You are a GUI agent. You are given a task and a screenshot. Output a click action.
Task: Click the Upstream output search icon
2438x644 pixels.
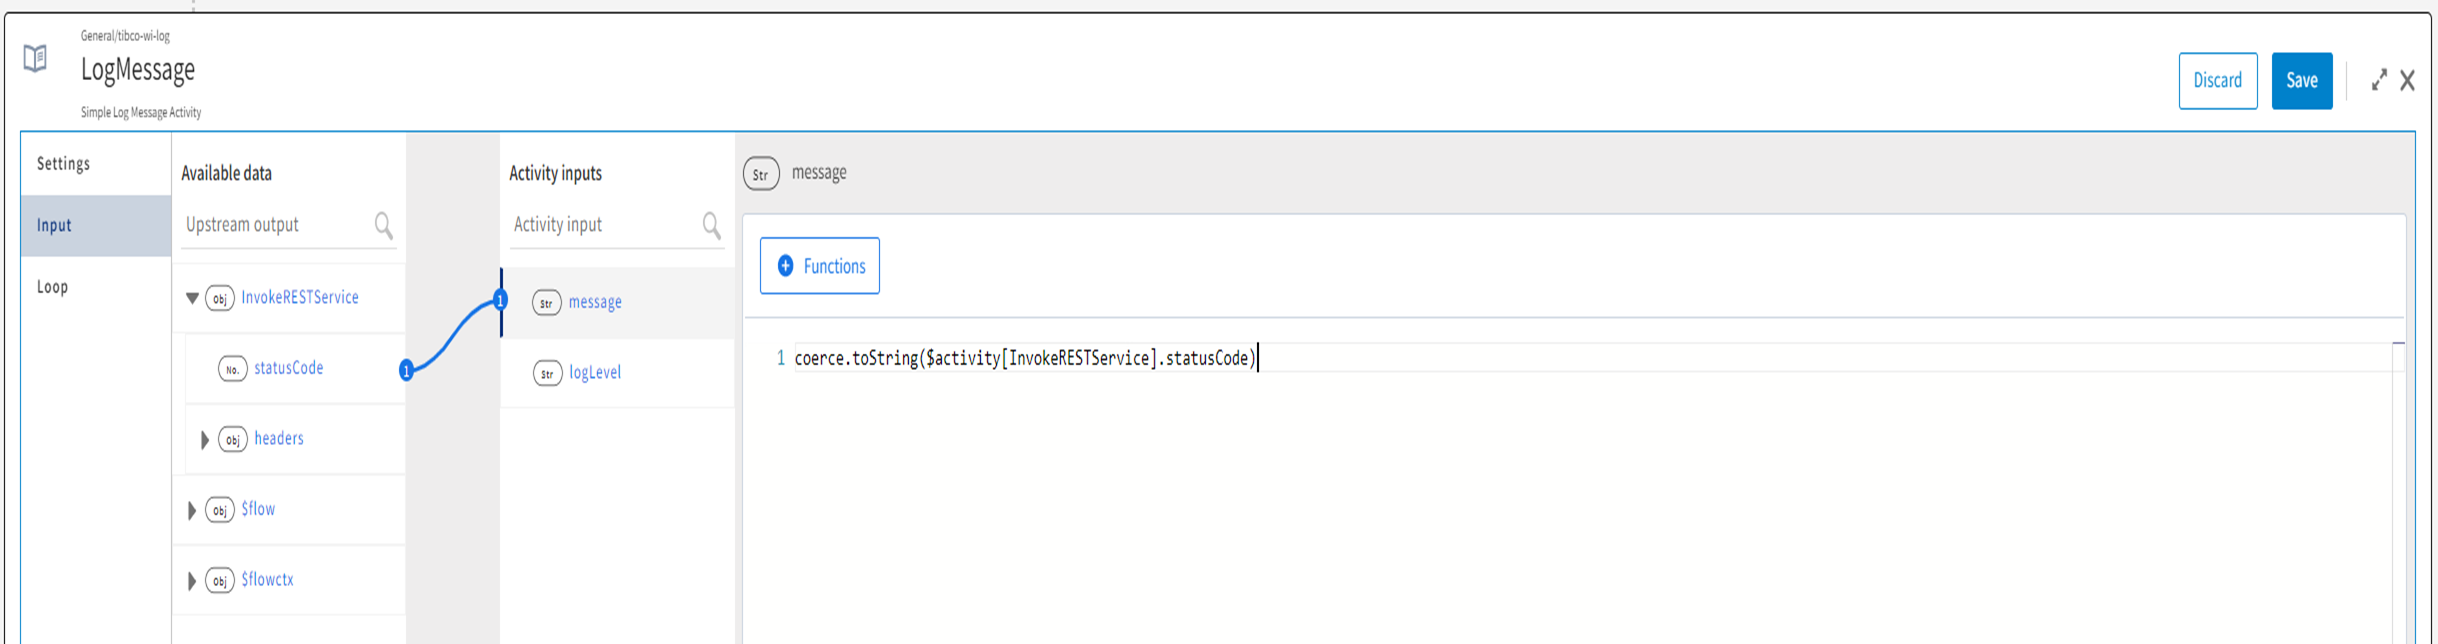click(x=383, y=225)
